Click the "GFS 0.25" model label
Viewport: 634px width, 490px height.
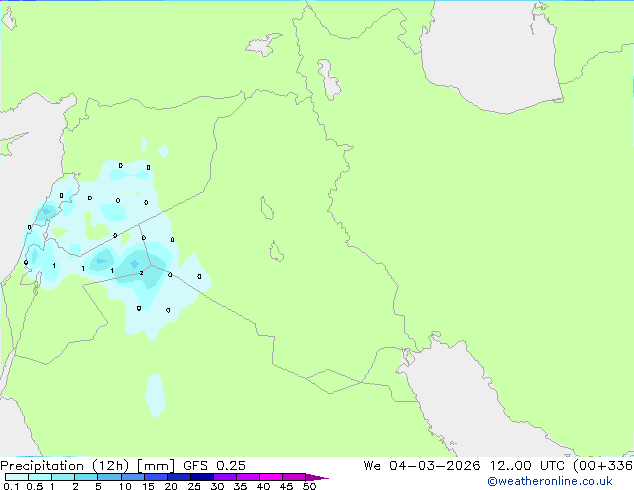[214, 466]
